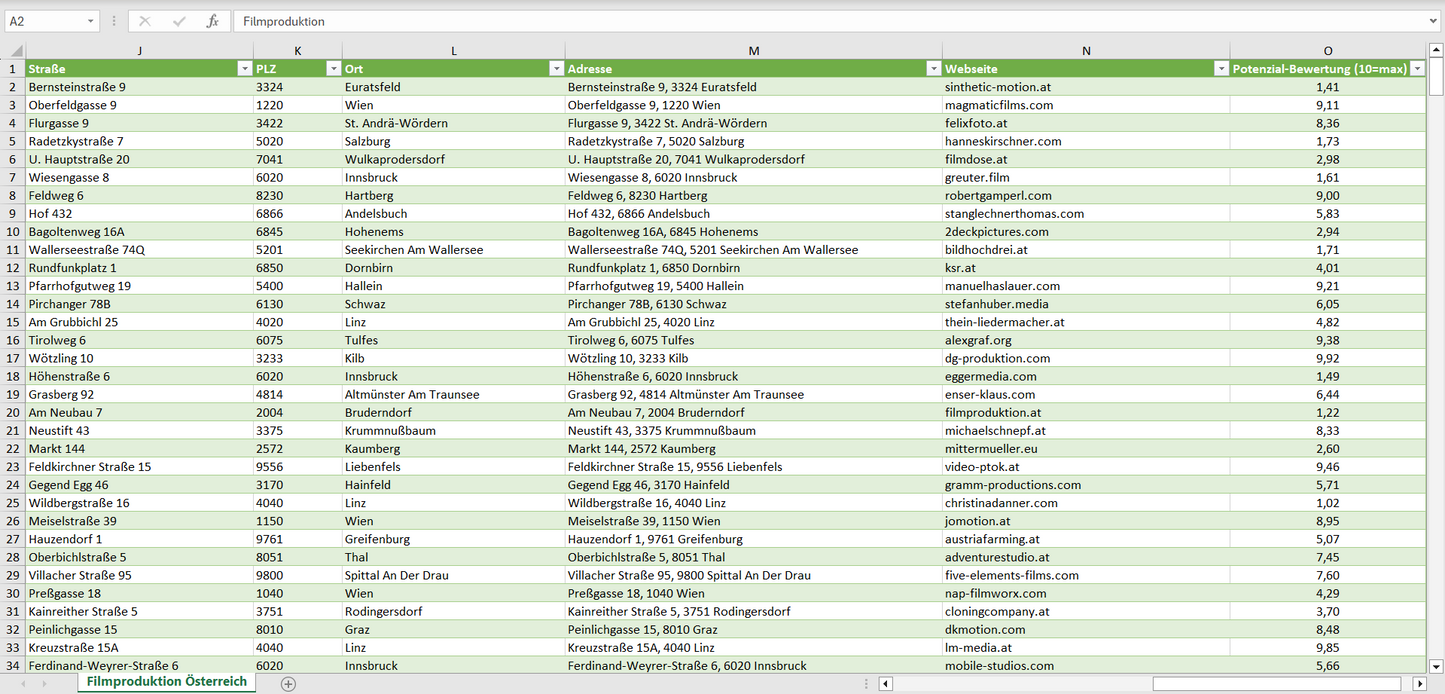Screen dimensions: 1445x694
Task: Click the Select All corner triangle
Action: click(x=13, y=51)
